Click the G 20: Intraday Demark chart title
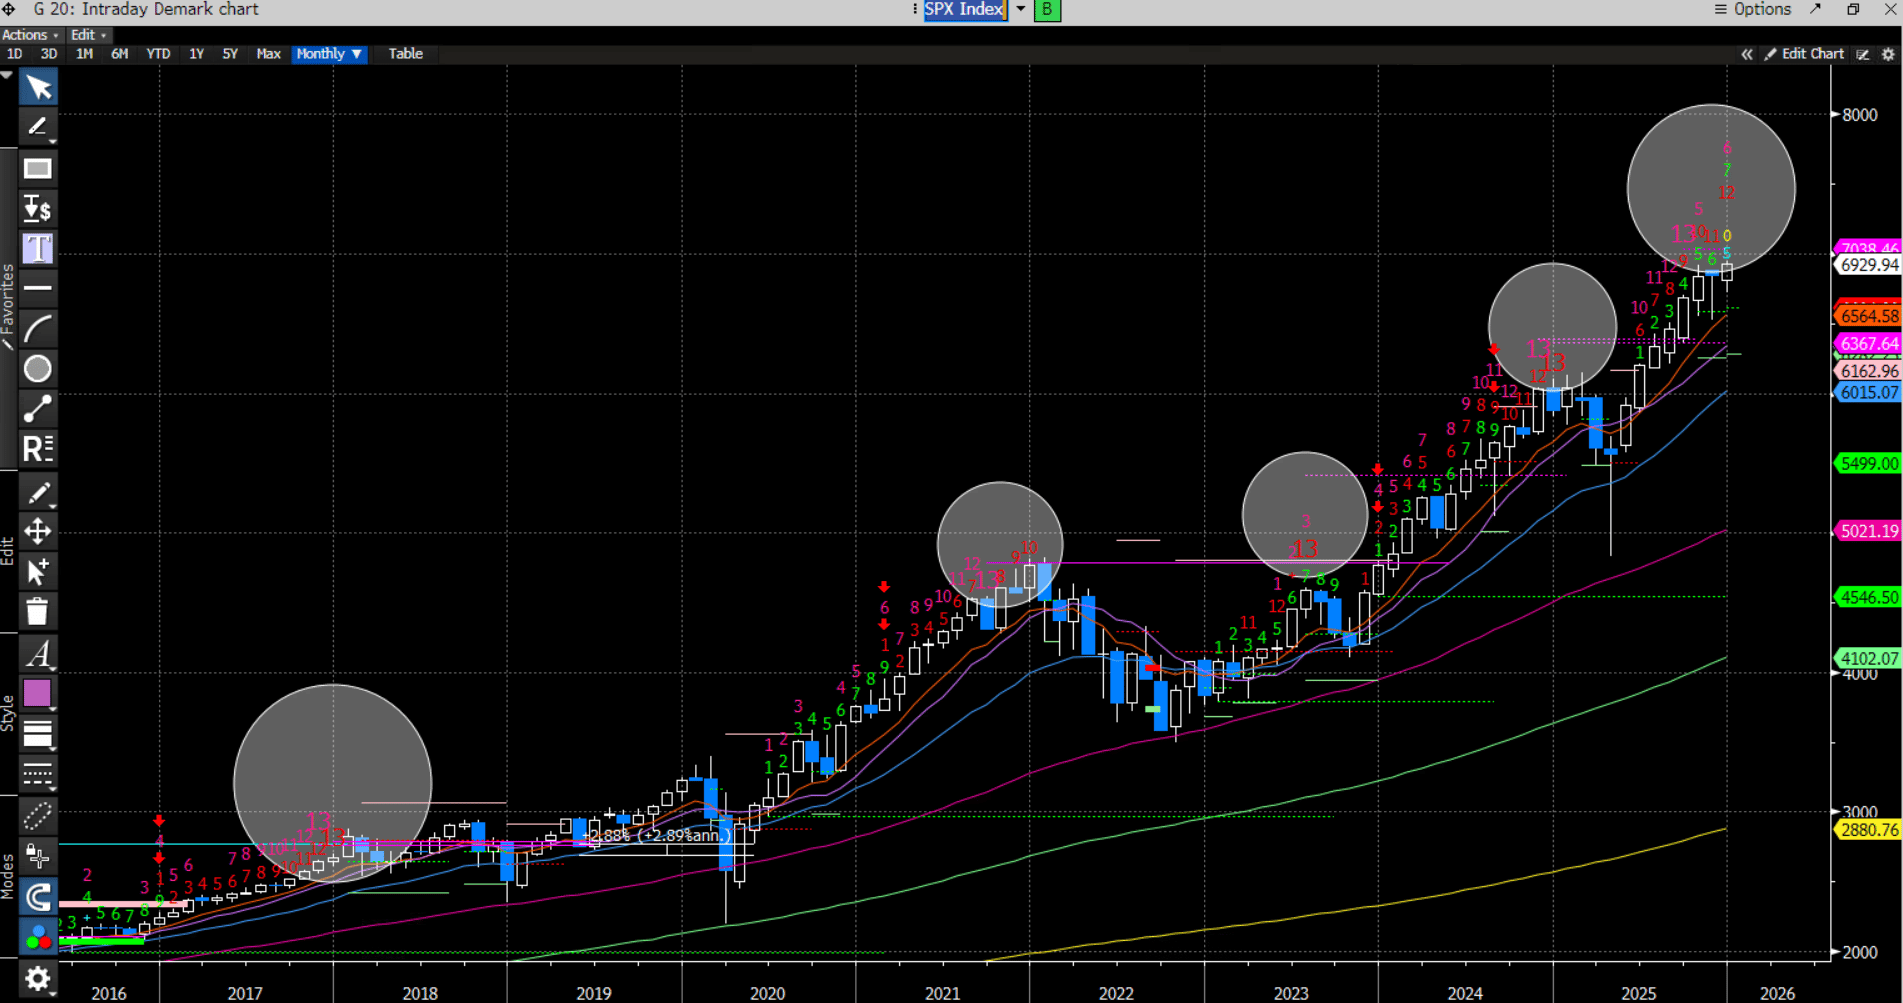 [x=146, y=9]
